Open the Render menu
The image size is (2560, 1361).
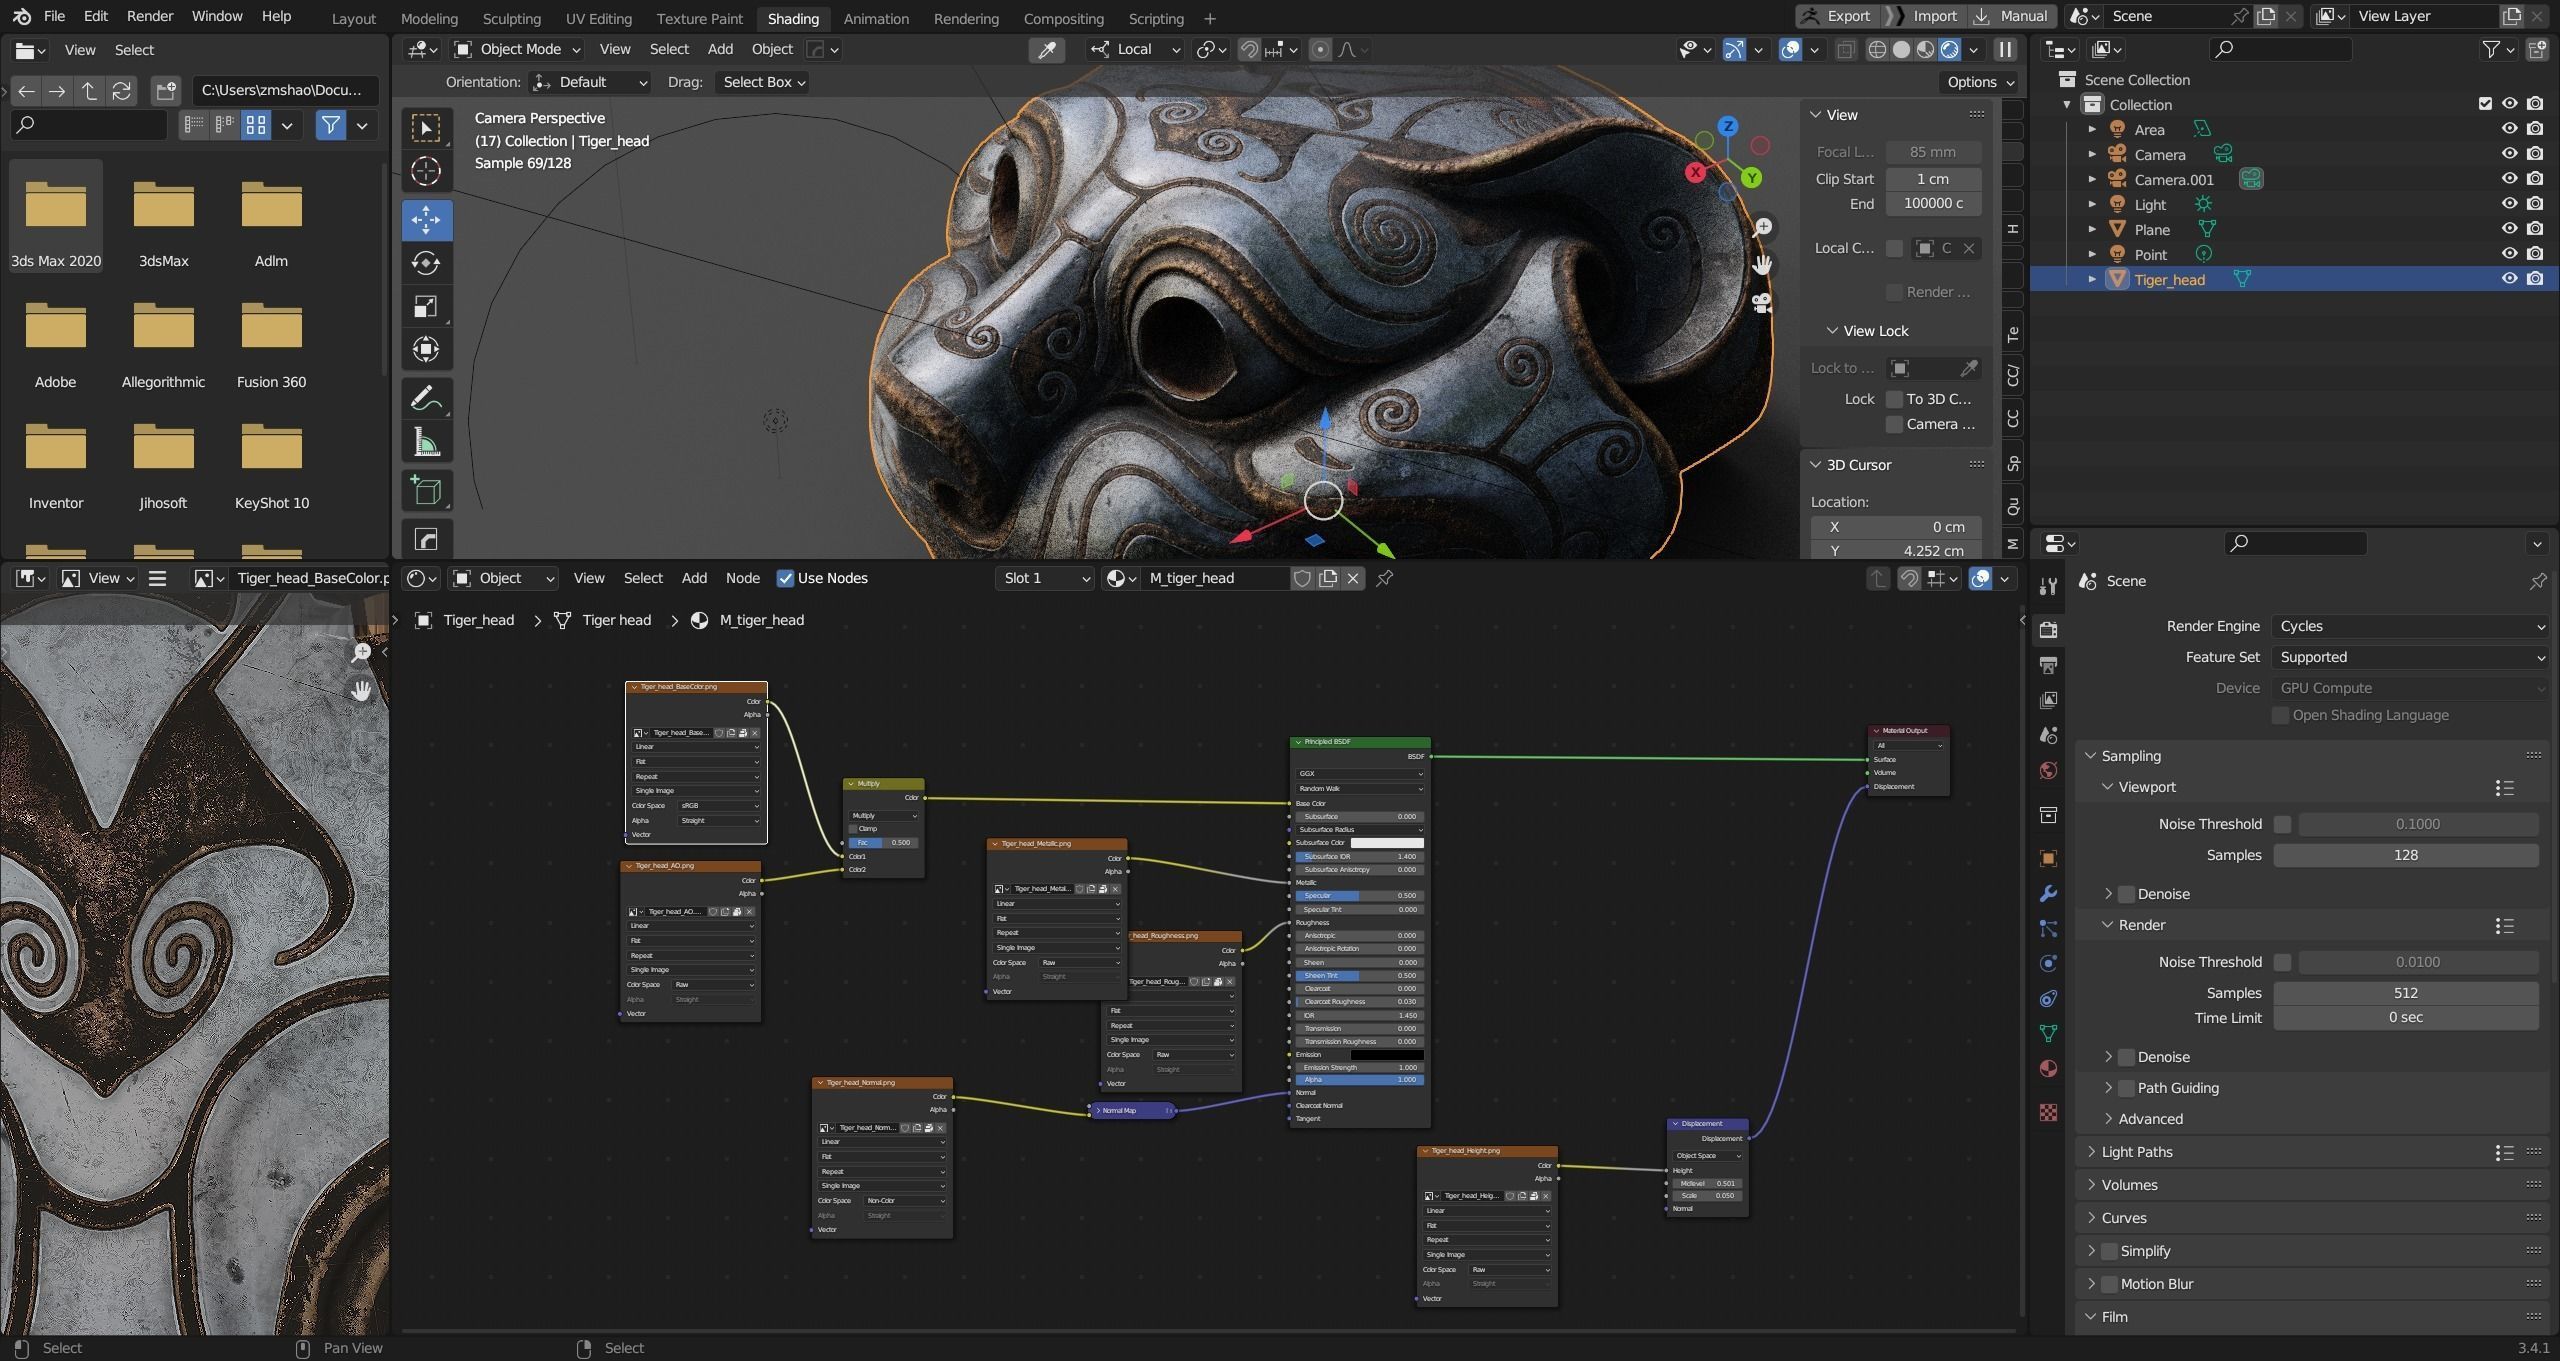tap(150, 16)
